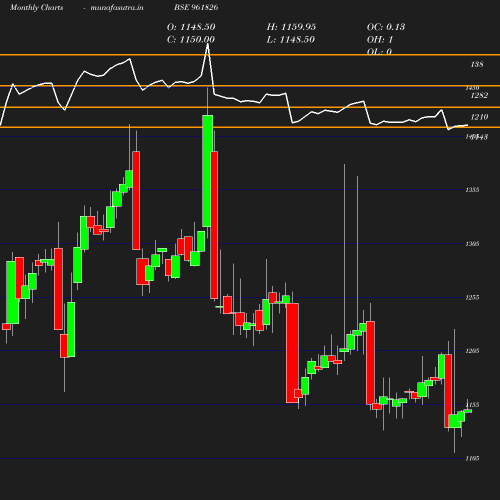This screenshot has height=500, width=500.
Task: Click the '1355' price axis label
Action: point(472,190)
